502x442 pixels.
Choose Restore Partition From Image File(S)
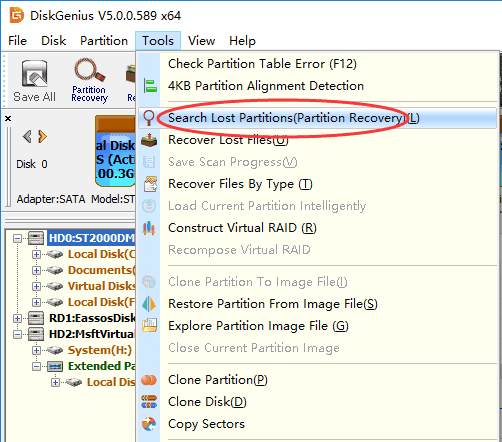tap(317, 304)
